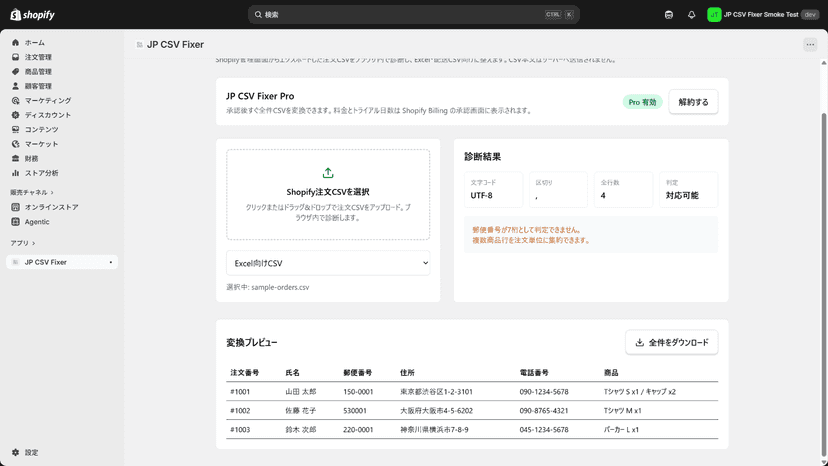The height and width of the screenshot is (466, 828).
Task: Click order number #1003 cell
Action: (x=240, y=430)
